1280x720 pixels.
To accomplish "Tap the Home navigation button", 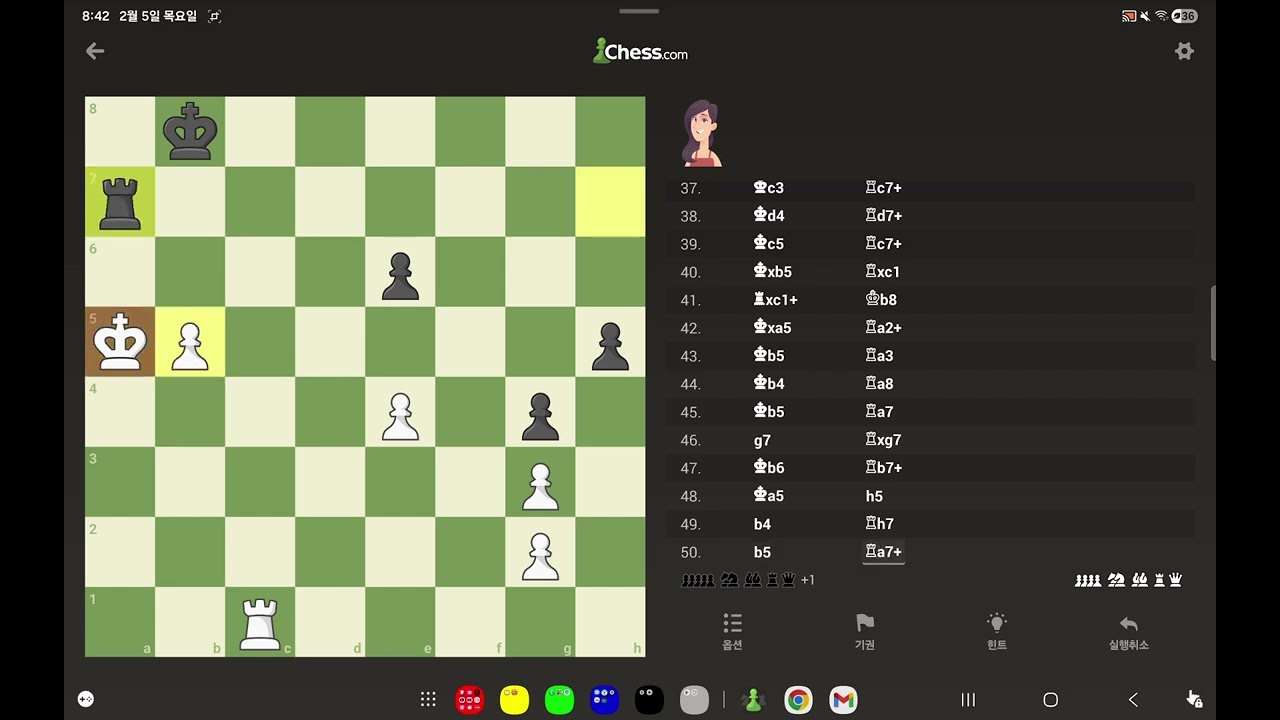I will 1050,700.
